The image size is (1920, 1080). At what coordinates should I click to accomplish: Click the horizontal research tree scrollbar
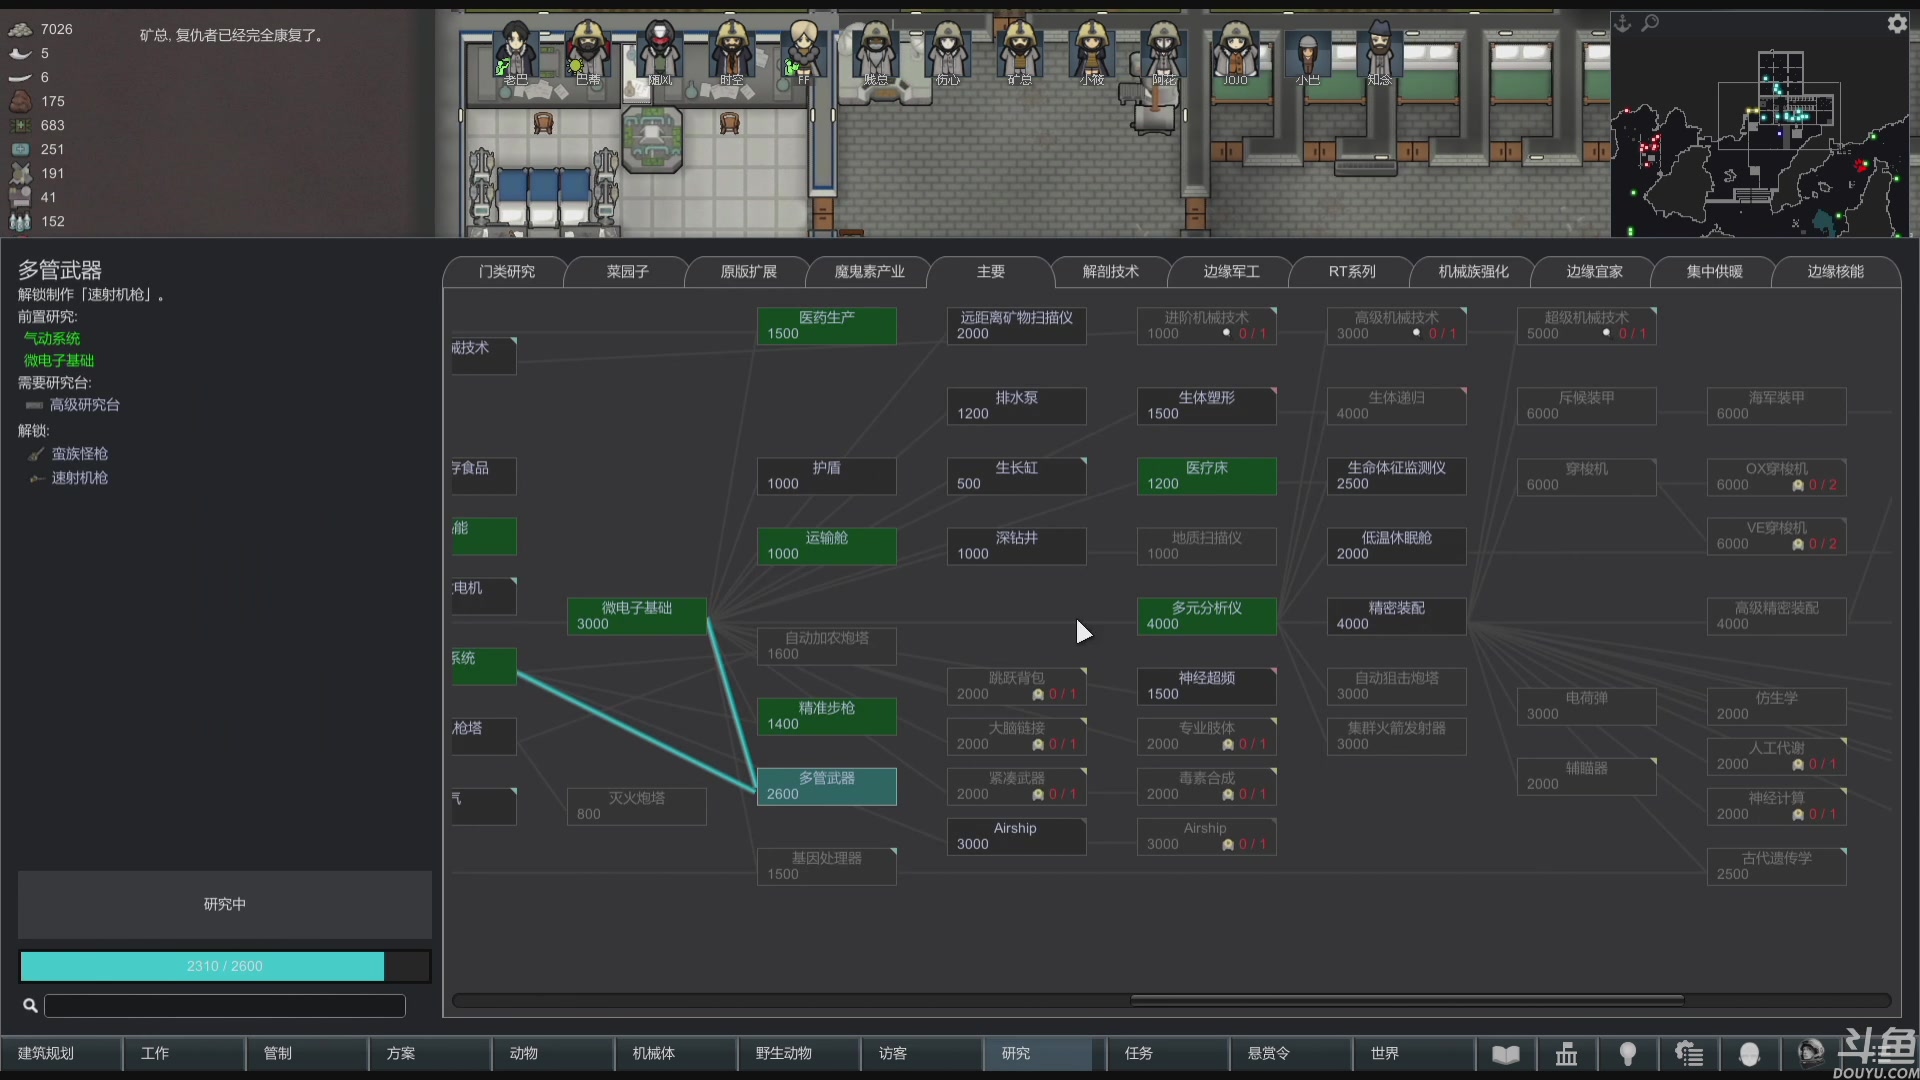click(x=1406, y=1000)
